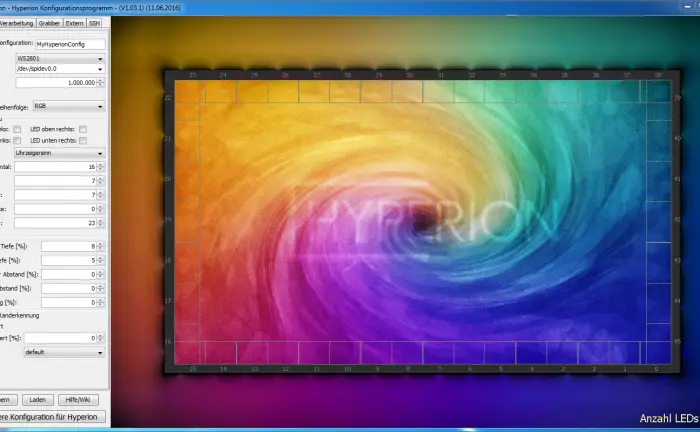Image resolution: width=700 pixels, height=432 pixels.
Task: Click the 'bstand [%]' field showing 0
Action: point(69,288)
